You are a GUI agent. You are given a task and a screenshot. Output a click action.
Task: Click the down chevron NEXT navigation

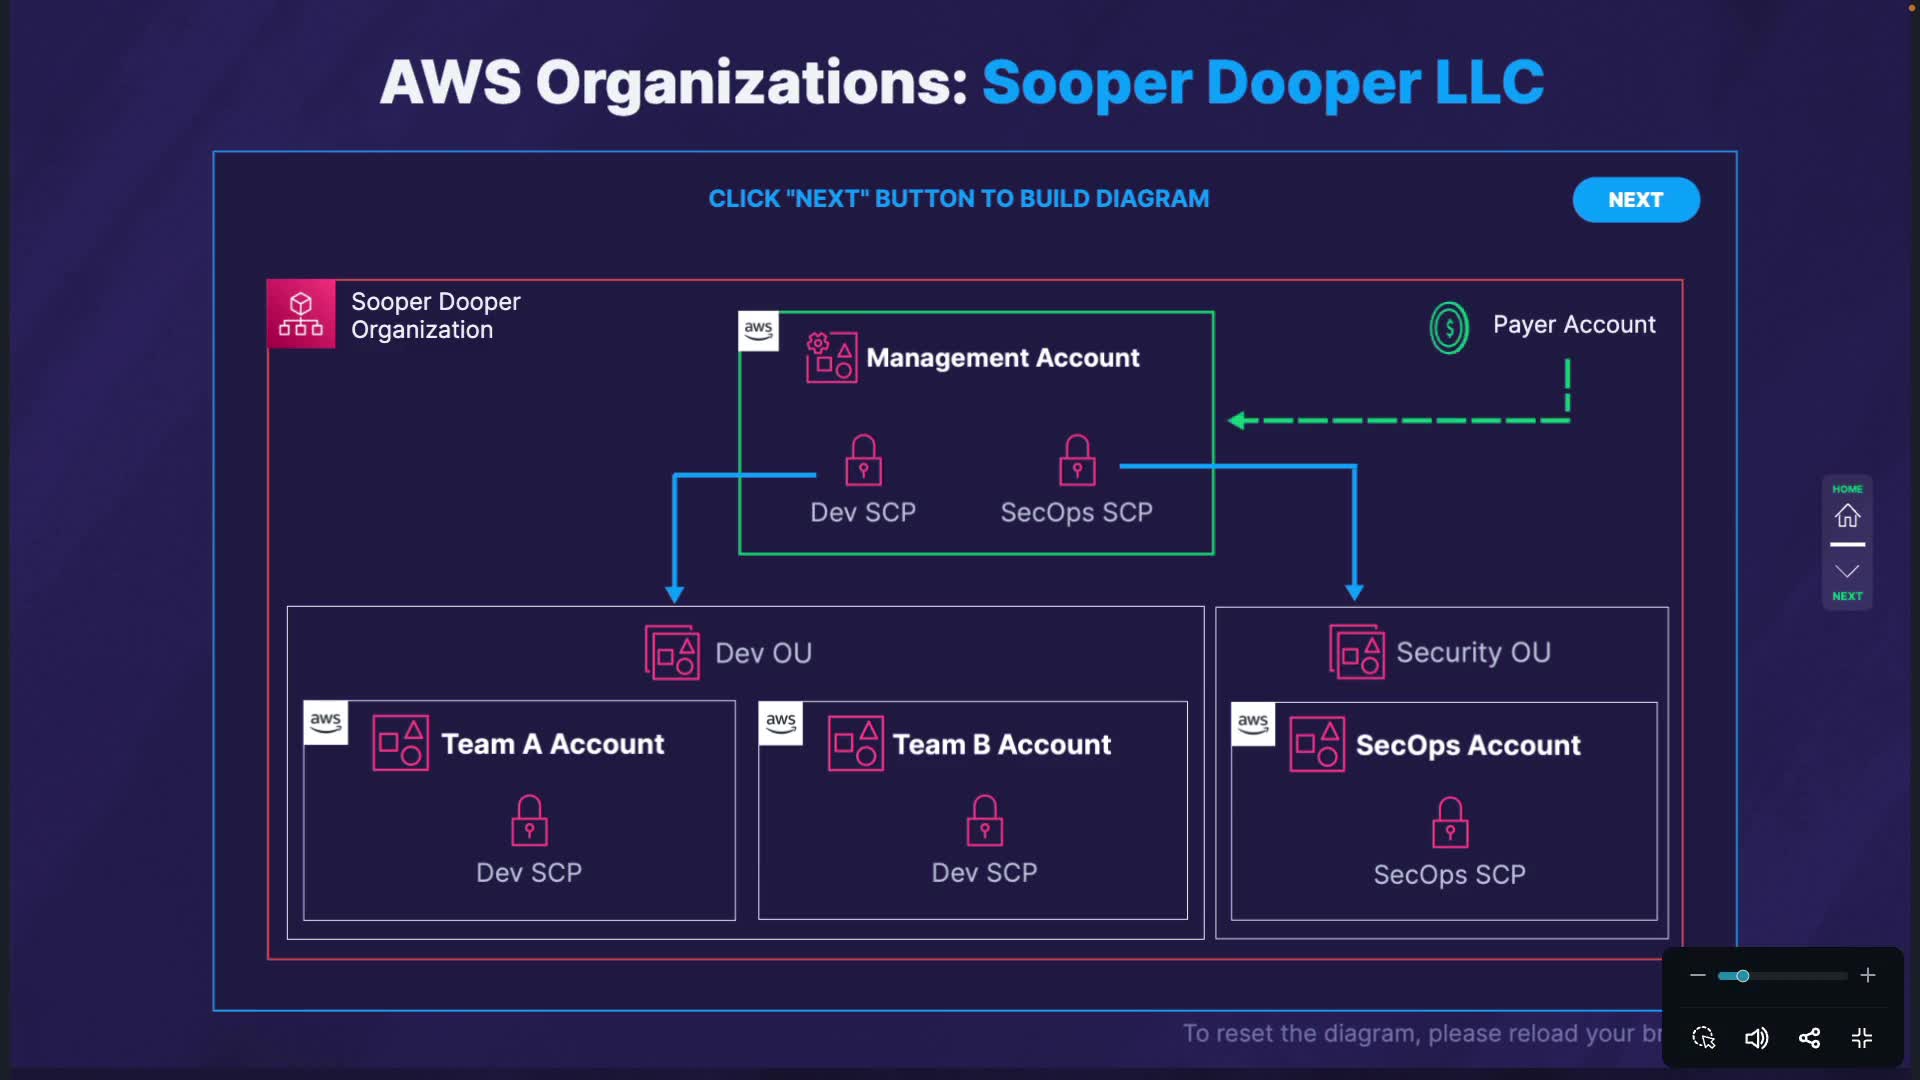point(1847,572)
